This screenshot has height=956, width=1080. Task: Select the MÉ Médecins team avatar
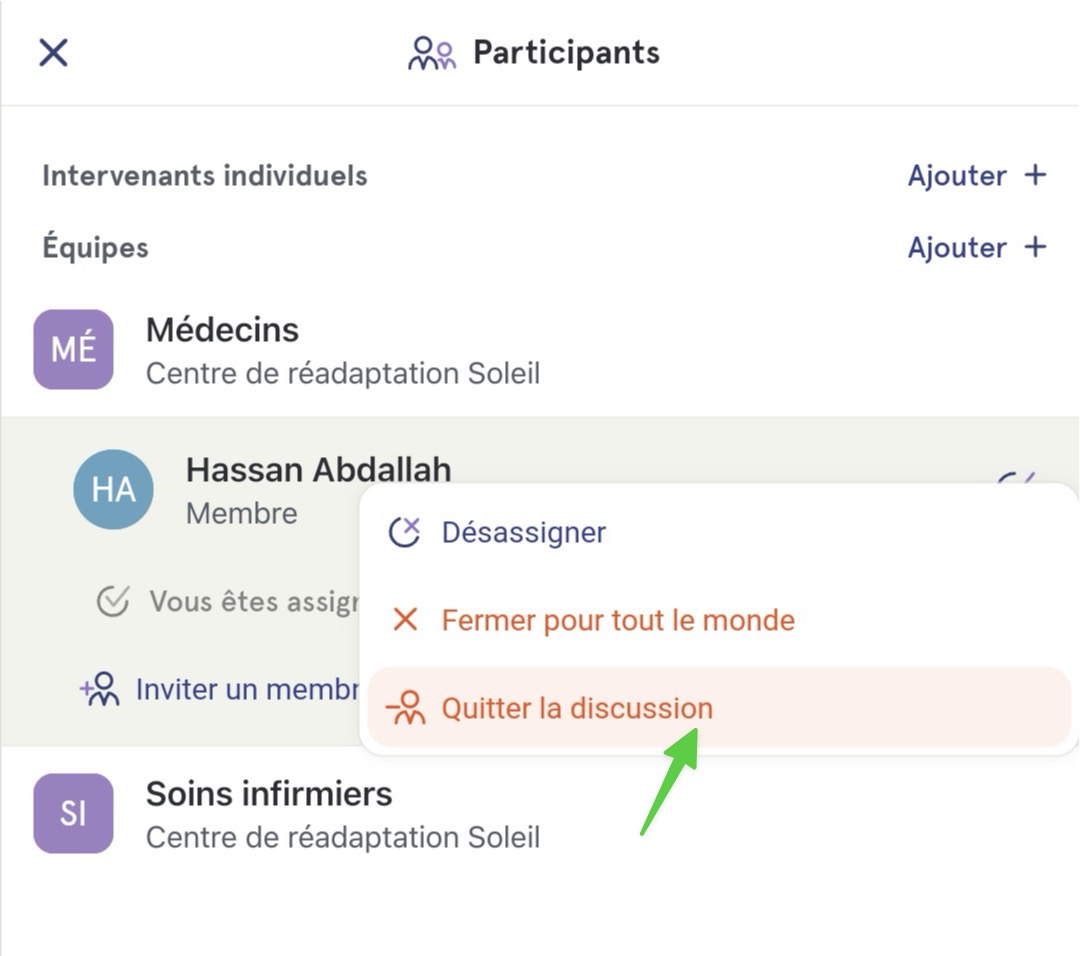coord(74,349)
